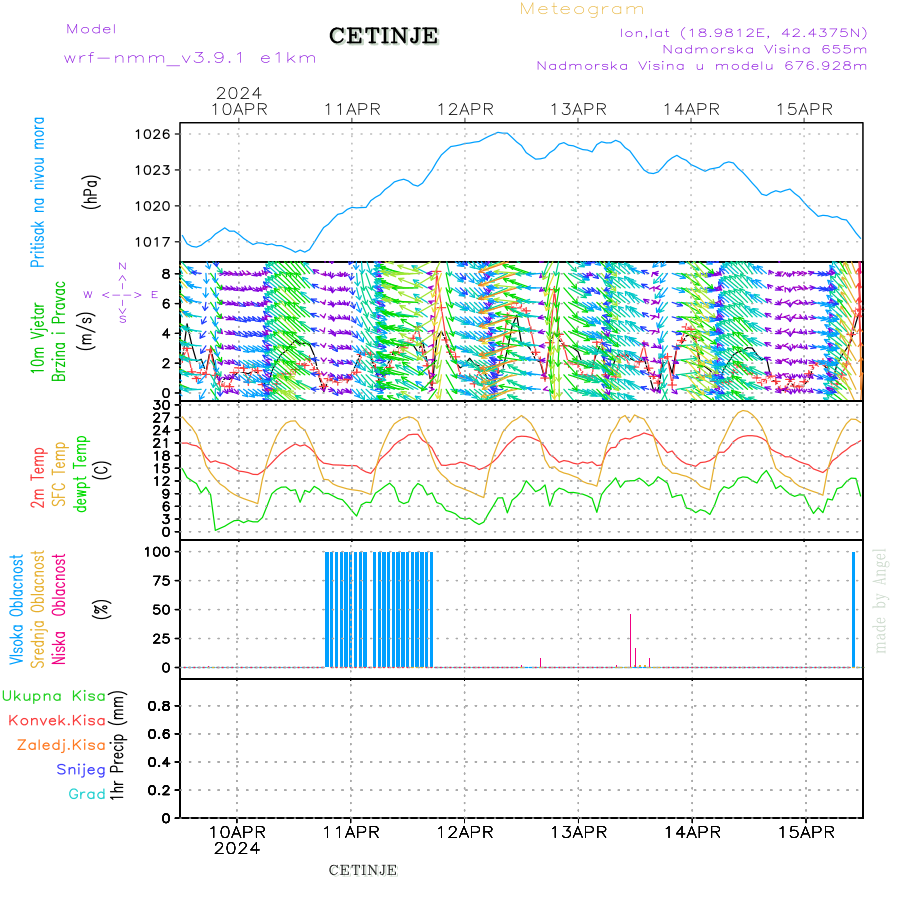900x900 pixels.
Task: Click the bold CETINJE heading above the charts
Action: coord(383,36)
